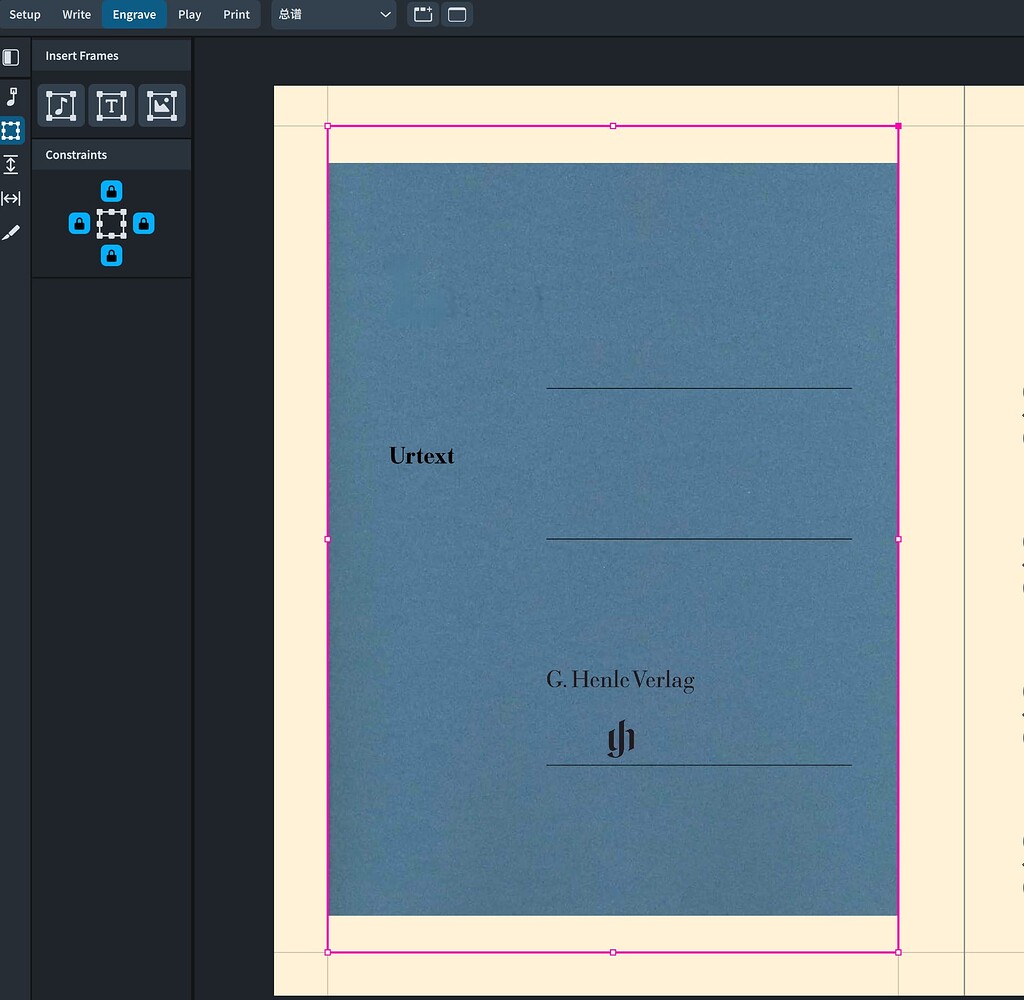Select the Frames tool in the toolbox

pyautogui.click(x=13, y=130)
